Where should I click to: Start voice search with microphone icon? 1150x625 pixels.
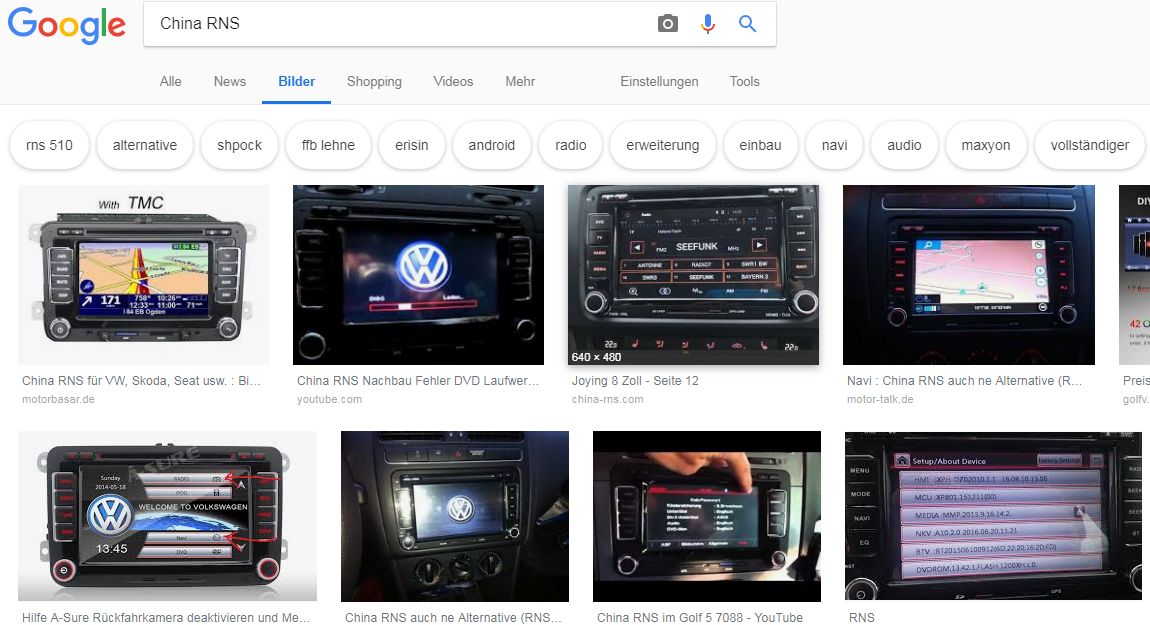click(708, 24)
